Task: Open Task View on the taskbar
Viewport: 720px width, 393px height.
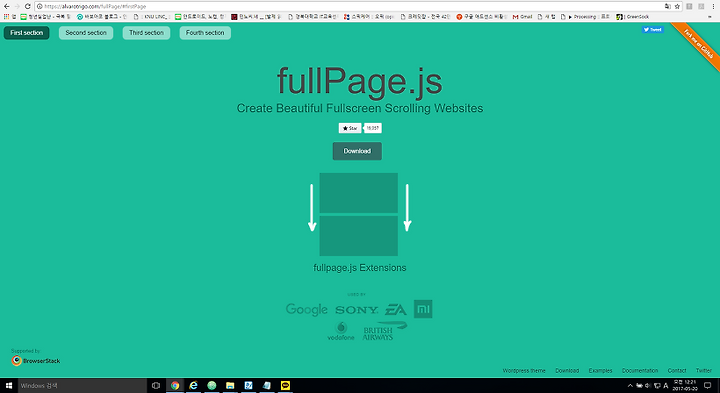Action: coord(156,386)
